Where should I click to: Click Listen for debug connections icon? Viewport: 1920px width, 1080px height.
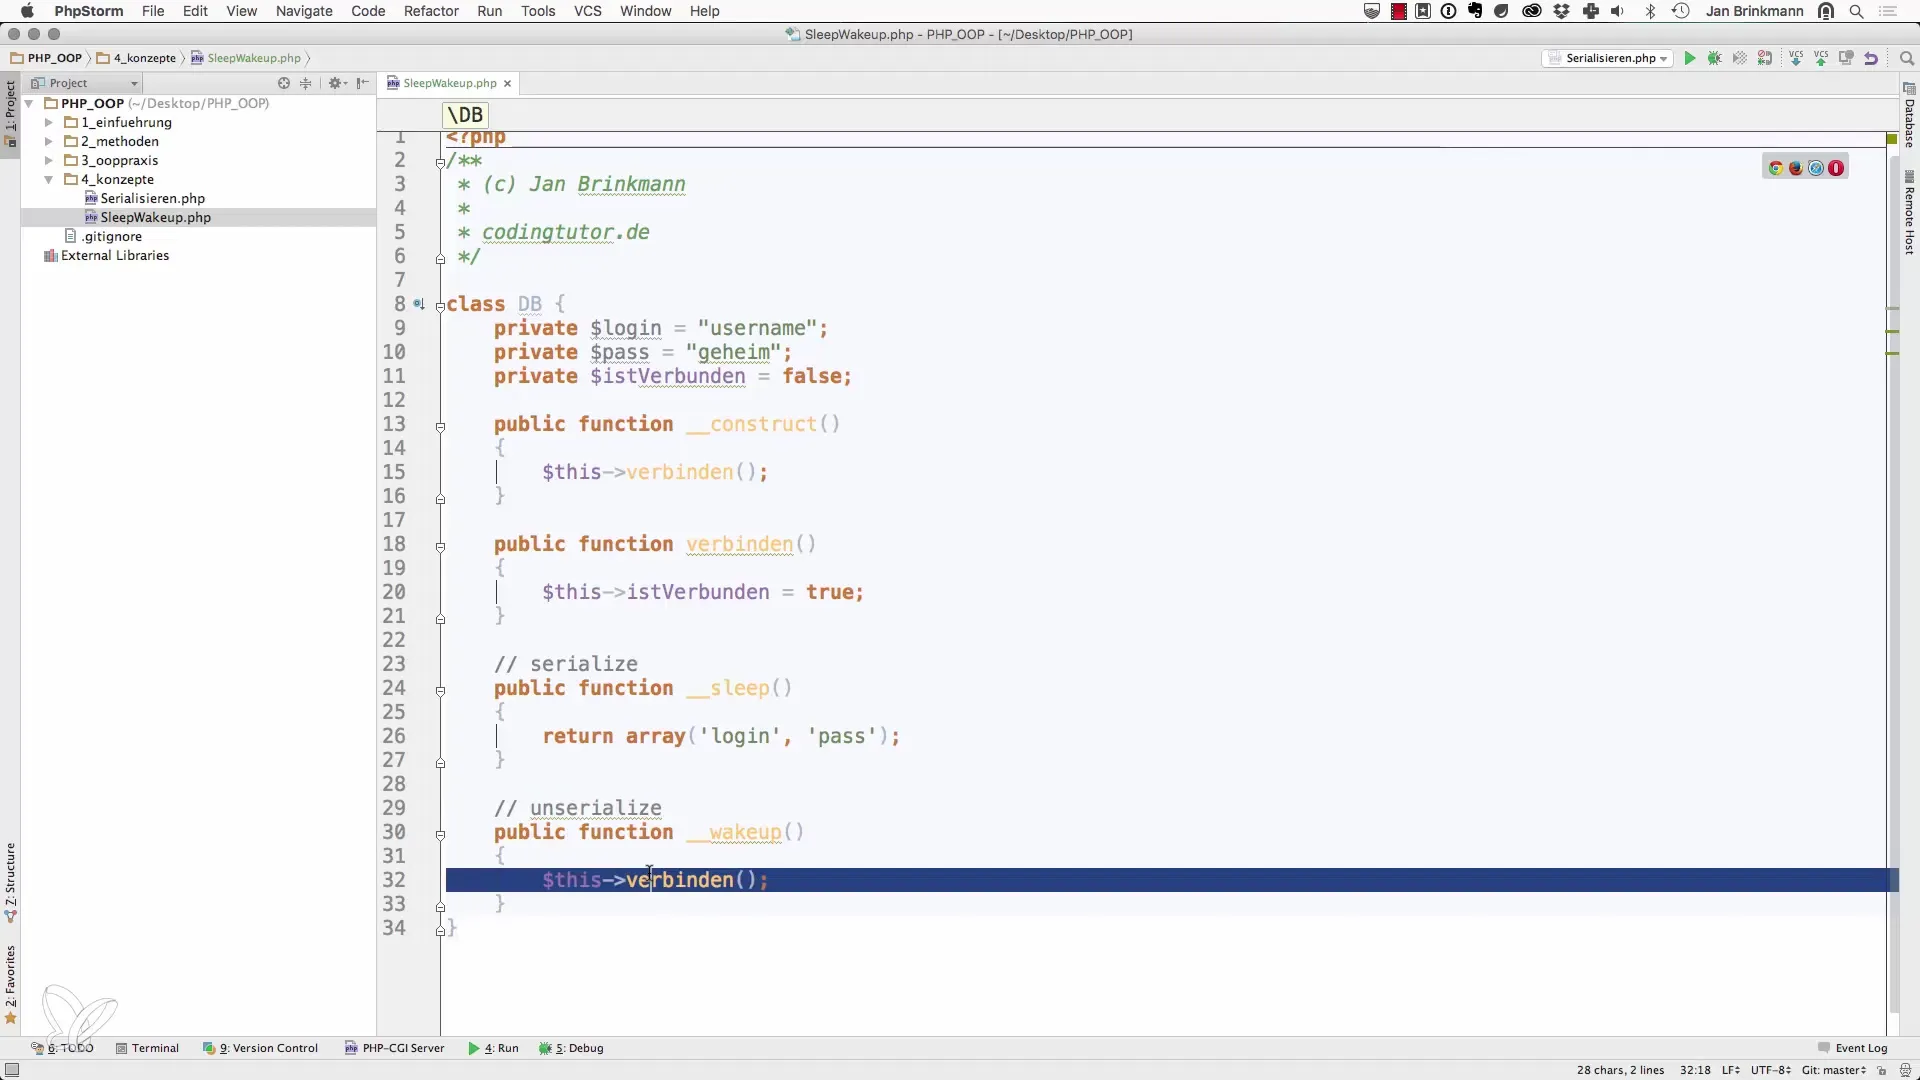click(x=1765, y=58)
